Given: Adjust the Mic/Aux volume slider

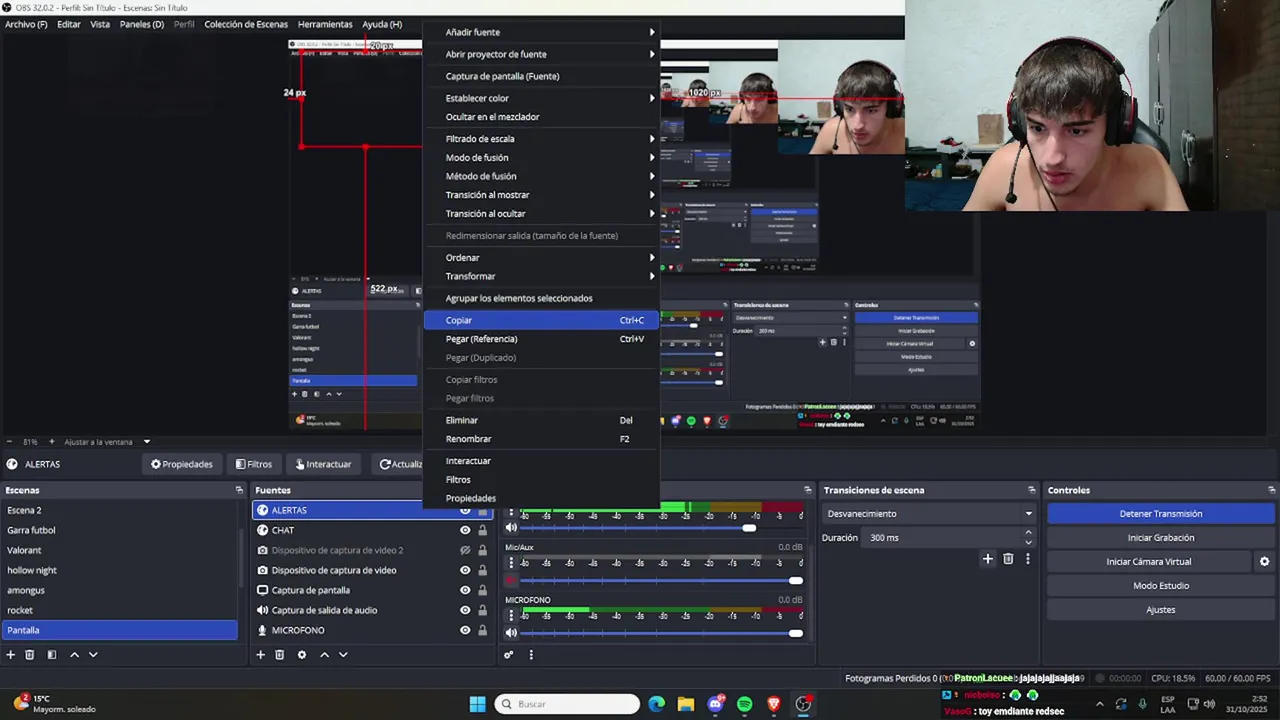Looking at the screenshot, I should [661, 580].
